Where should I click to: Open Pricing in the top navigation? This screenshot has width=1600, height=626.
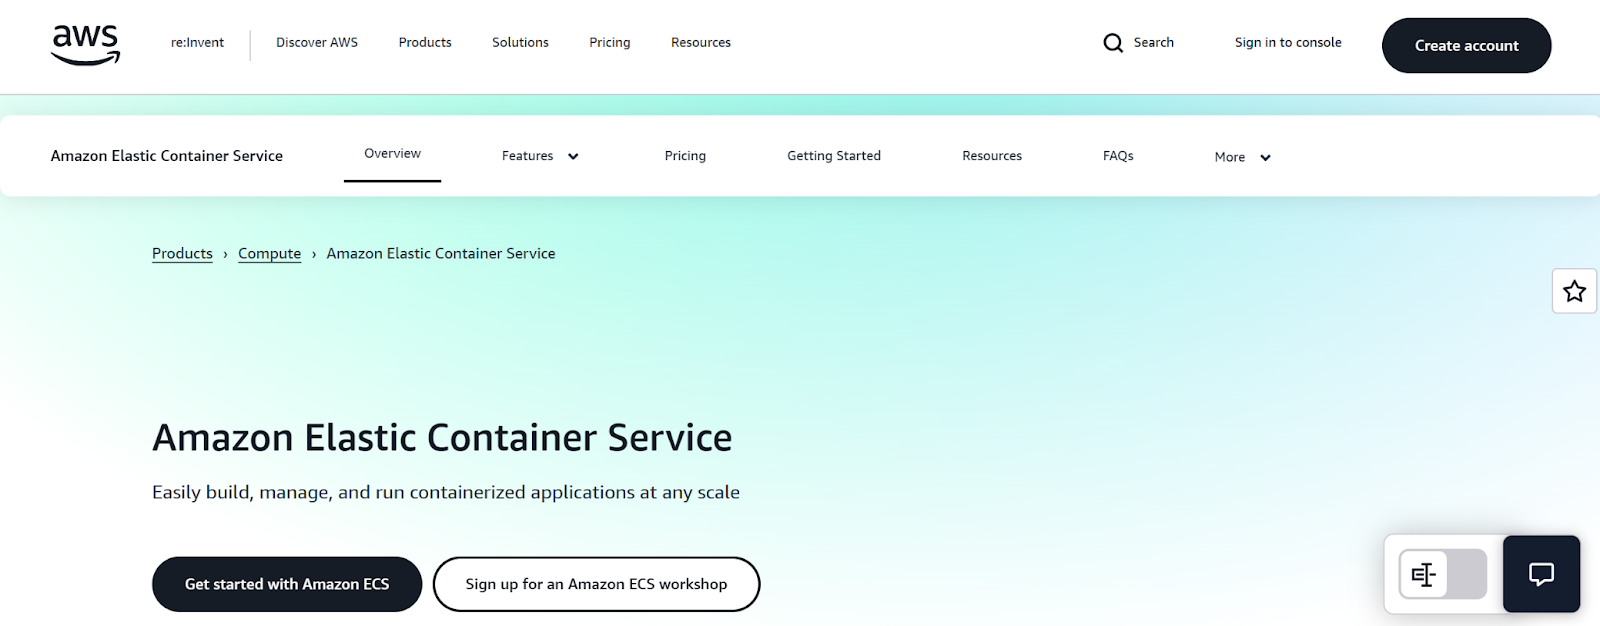[610, 43]
